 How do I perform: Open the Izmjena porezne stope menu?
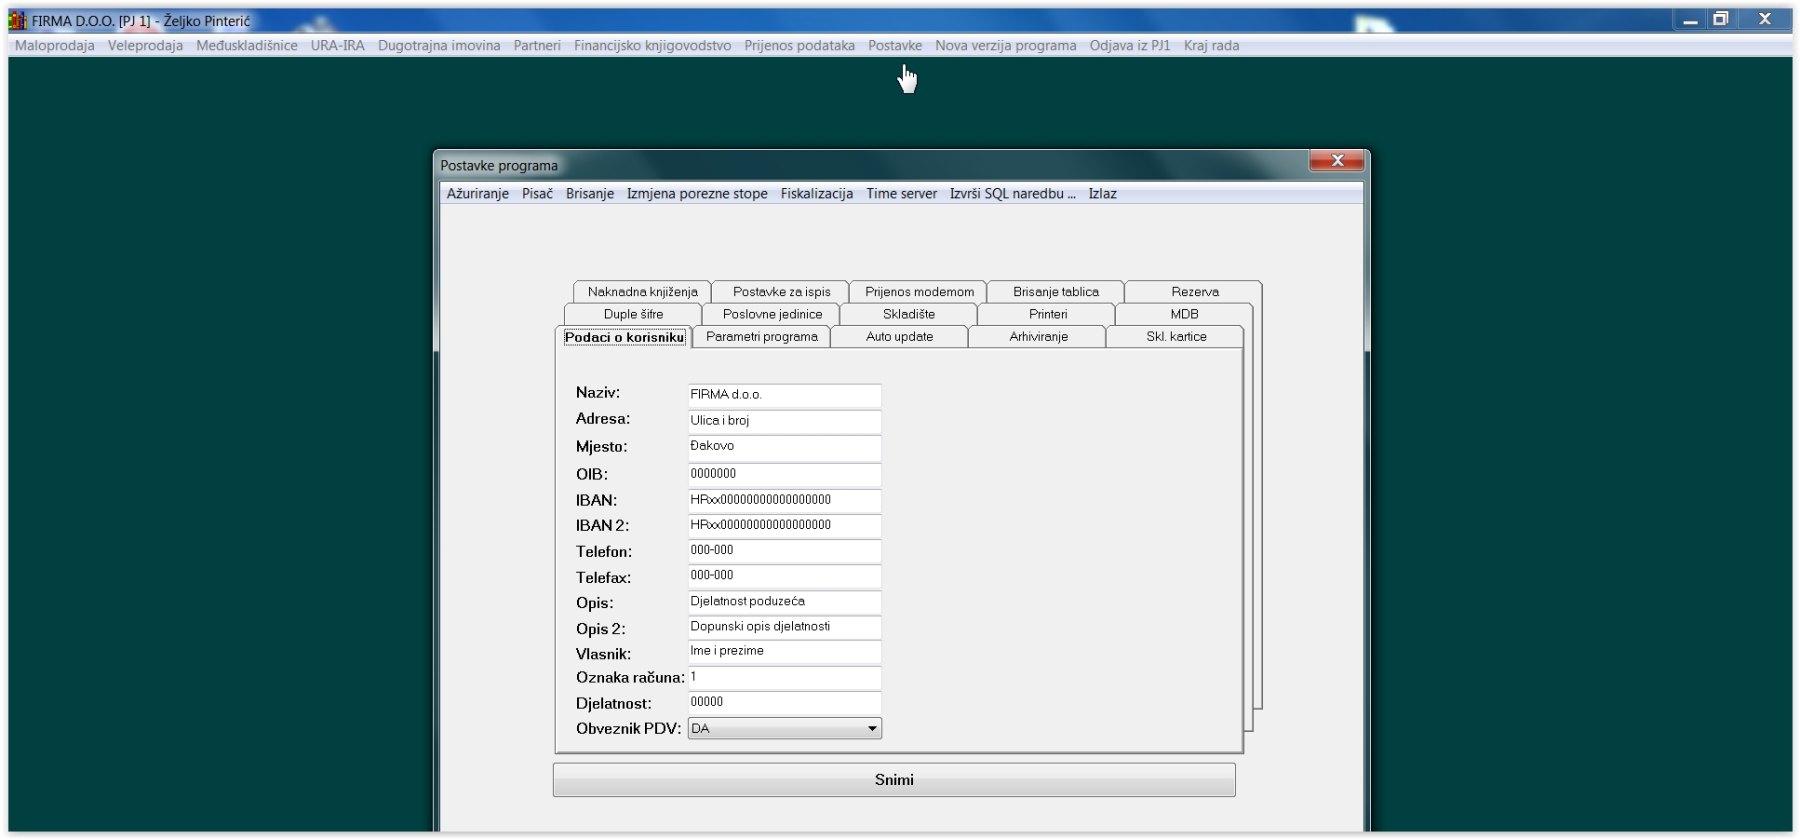click(697, 194)
